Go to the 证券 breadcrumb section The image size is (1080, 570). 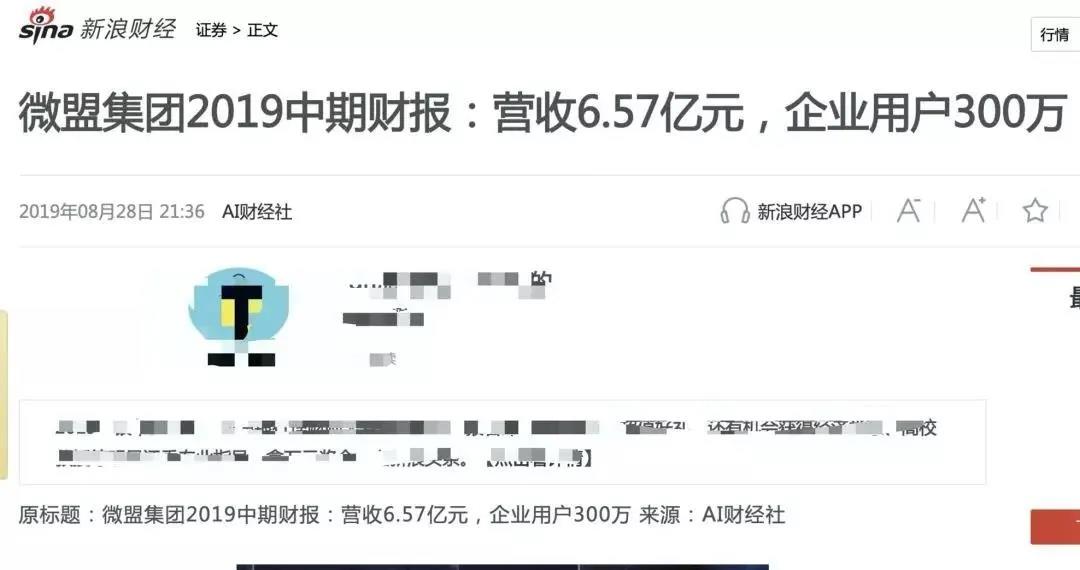coord(211,30)
